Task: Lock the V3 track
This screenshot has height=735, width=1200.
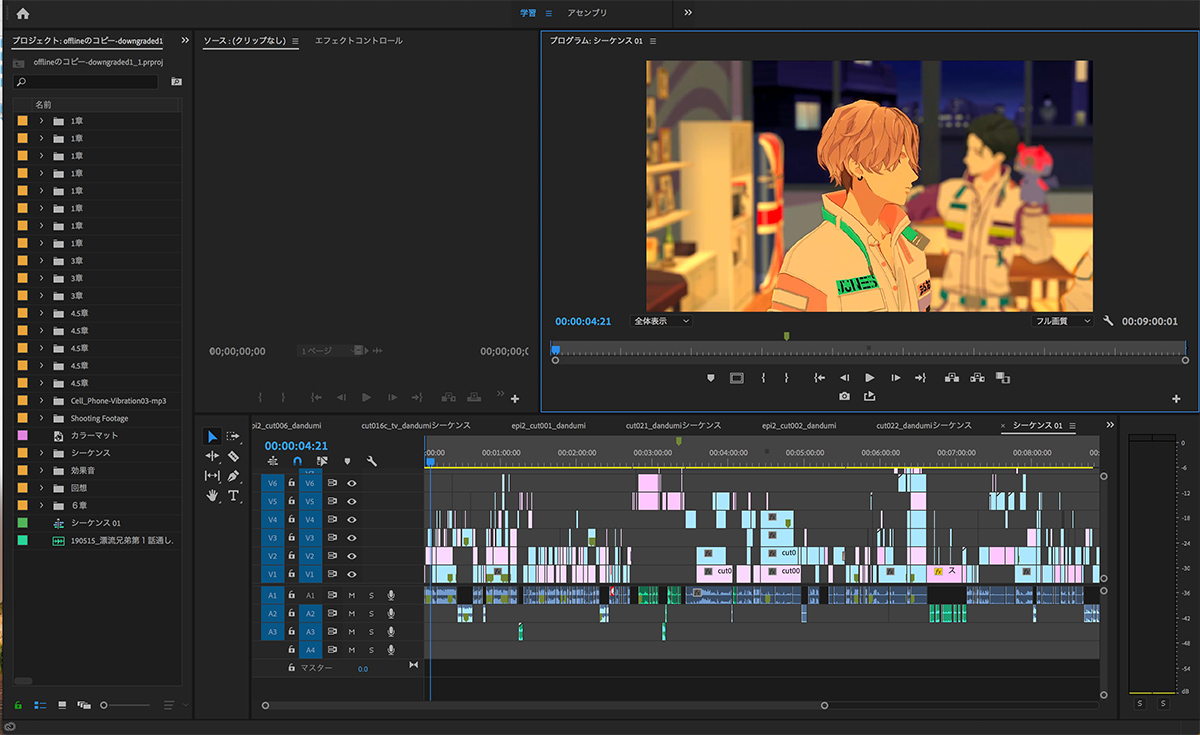Action: point(291,538)
